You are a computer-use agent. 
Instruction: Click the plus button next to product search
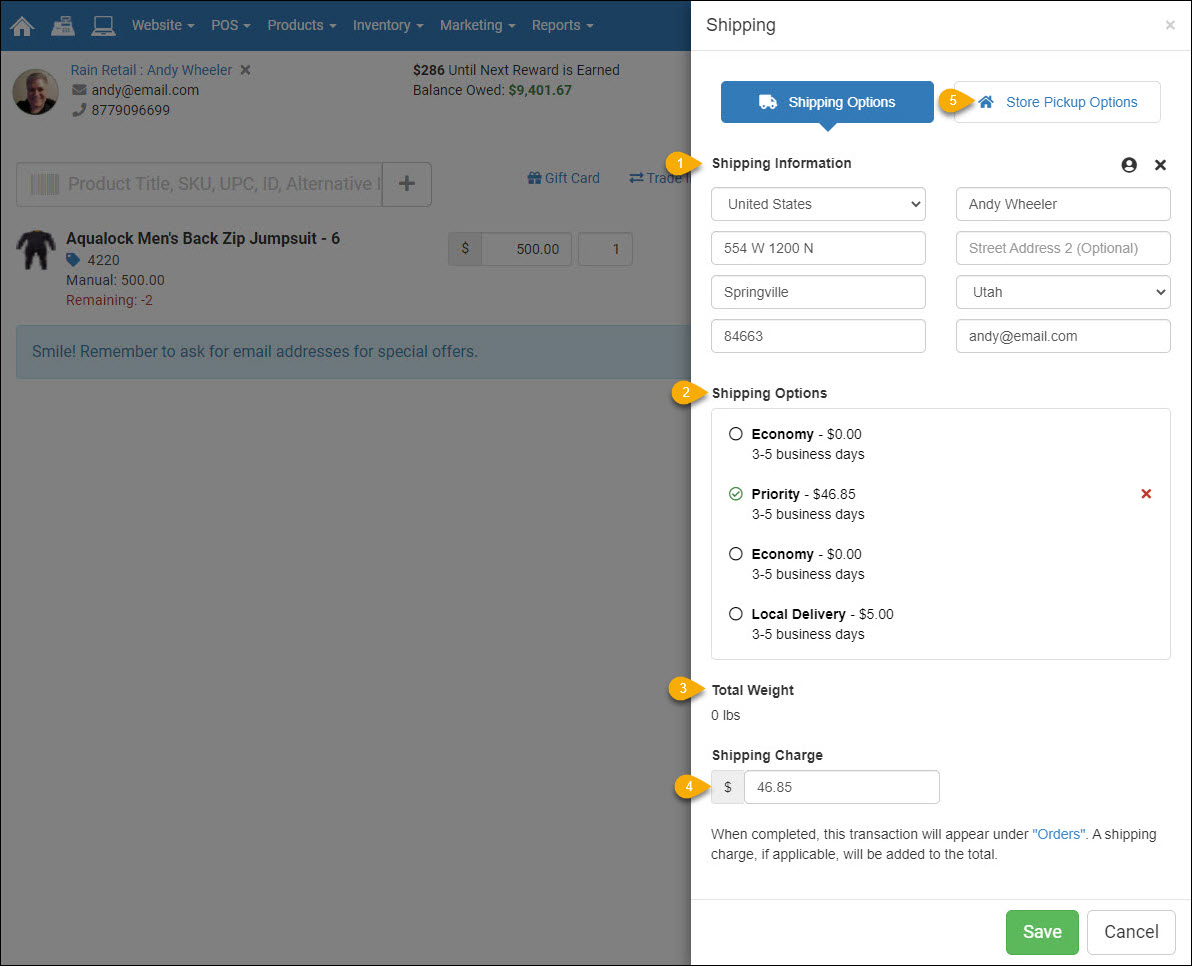pyautogui.click(x=407, y=184)
